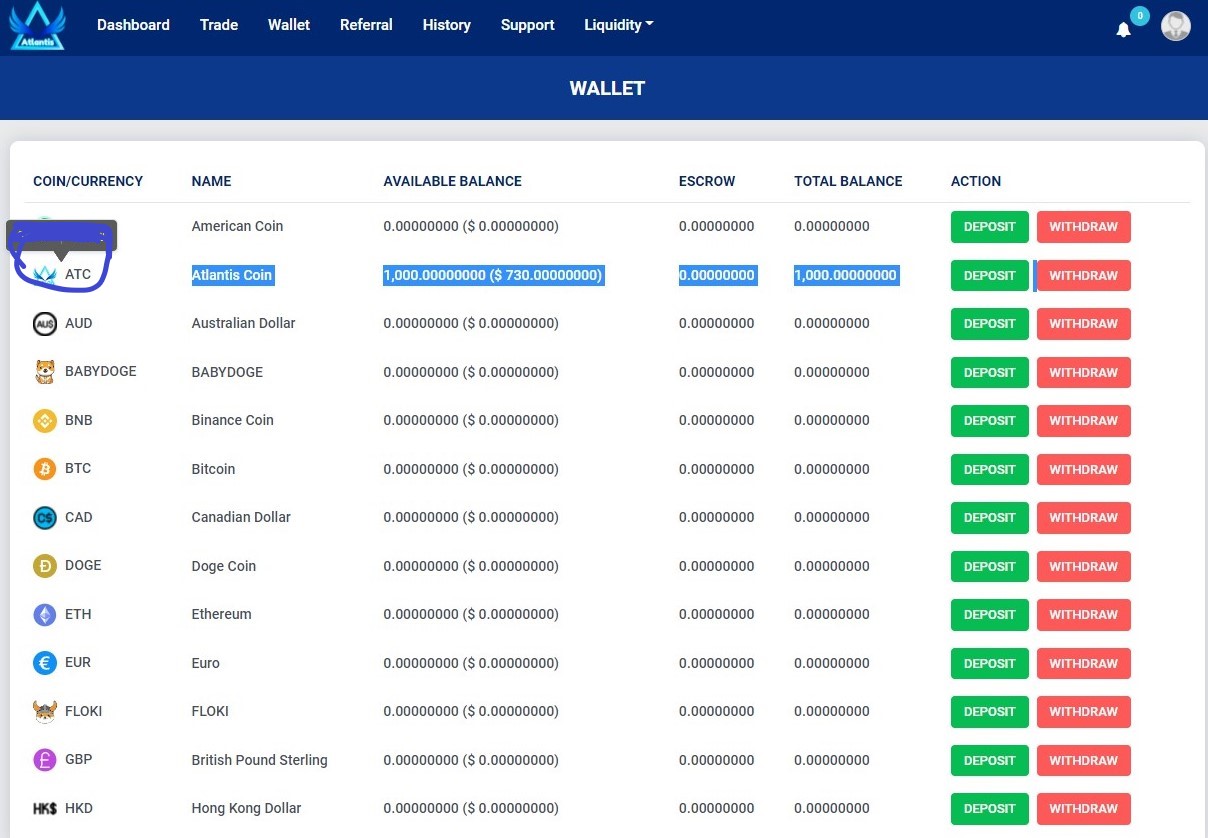
Task: Open the Support page
Action: [527, 25]
